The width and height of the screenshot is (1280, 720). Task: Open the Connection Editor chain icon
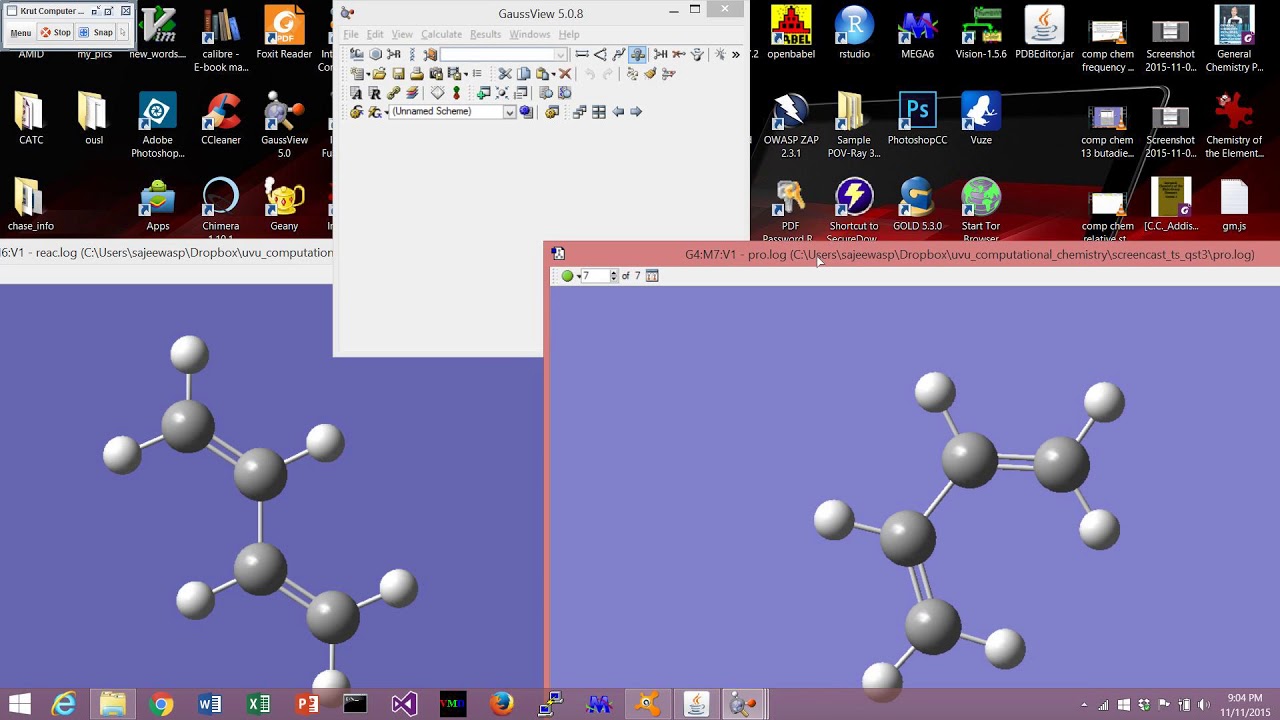coord(393,93)
